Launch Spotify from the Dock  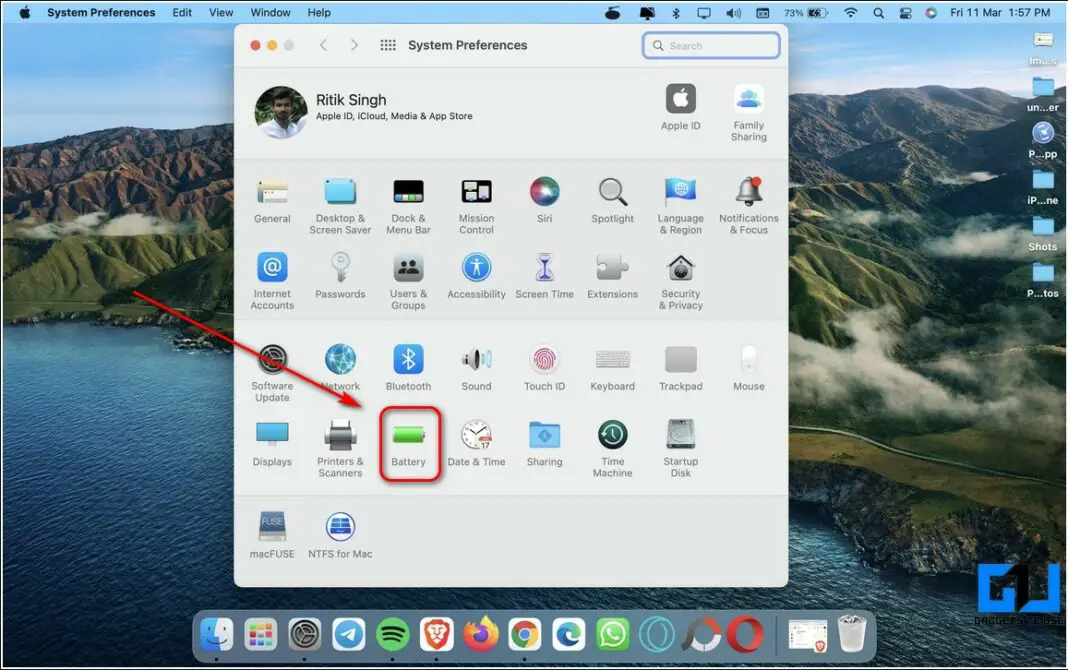[392, 634]
